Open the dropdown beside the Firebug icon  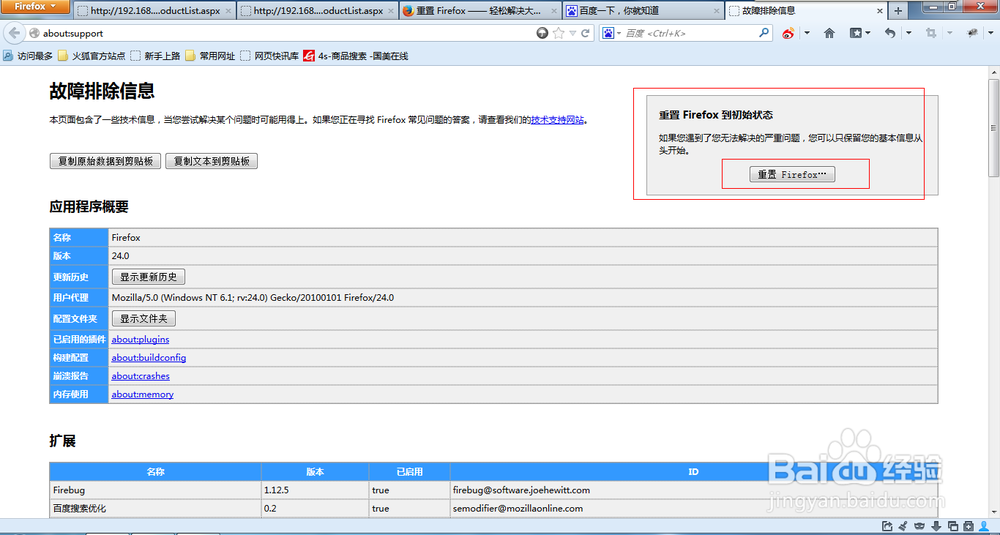pos(990,33)
